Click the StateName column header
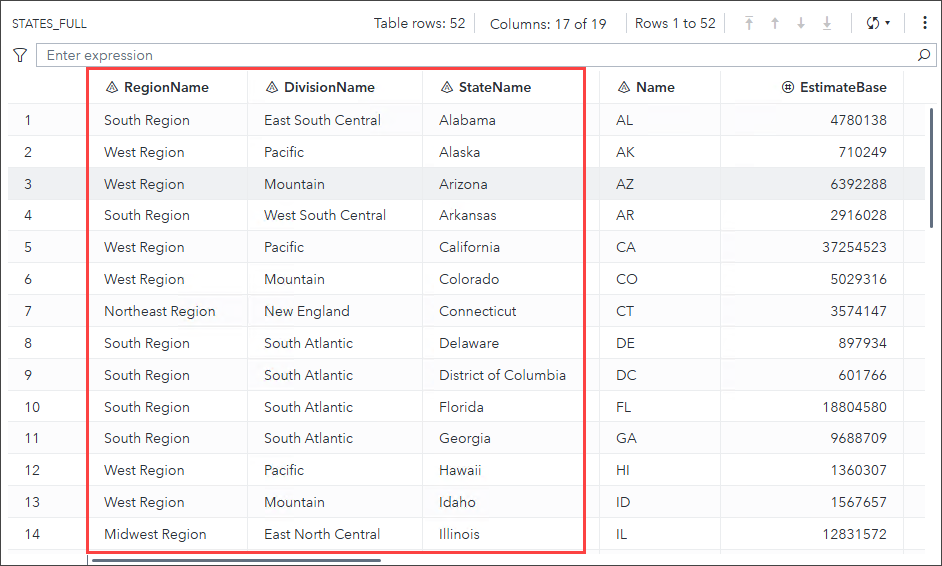This screenshot has width=942, height=566. pos(495,87)
